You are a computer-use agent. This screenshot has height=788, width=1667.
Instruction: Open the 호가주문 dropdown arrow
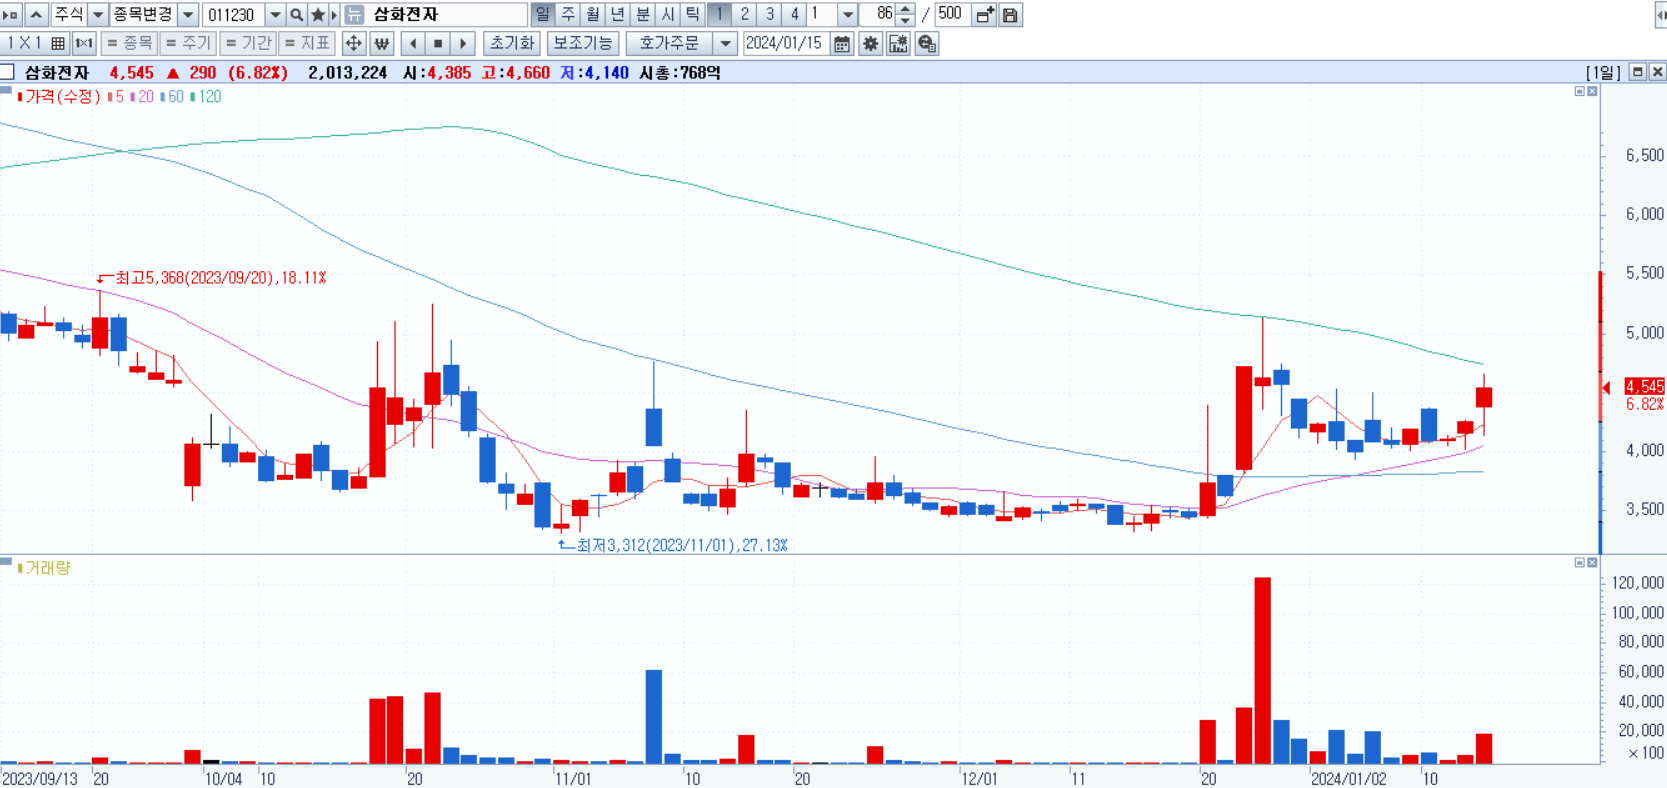(x=725, y=43)
